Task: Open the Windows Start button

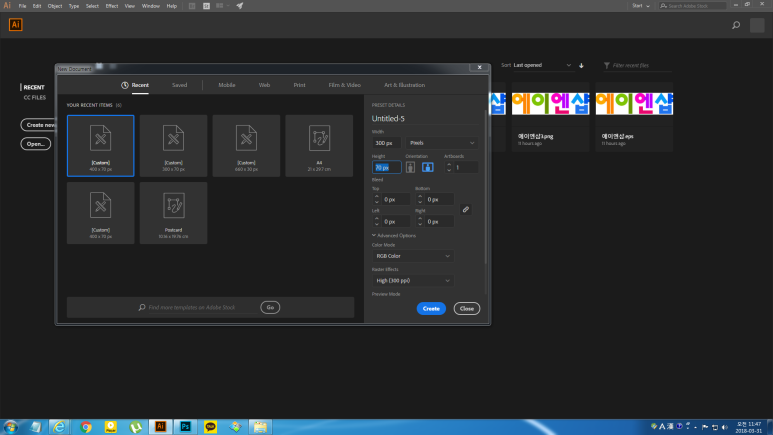Action: 10,427
